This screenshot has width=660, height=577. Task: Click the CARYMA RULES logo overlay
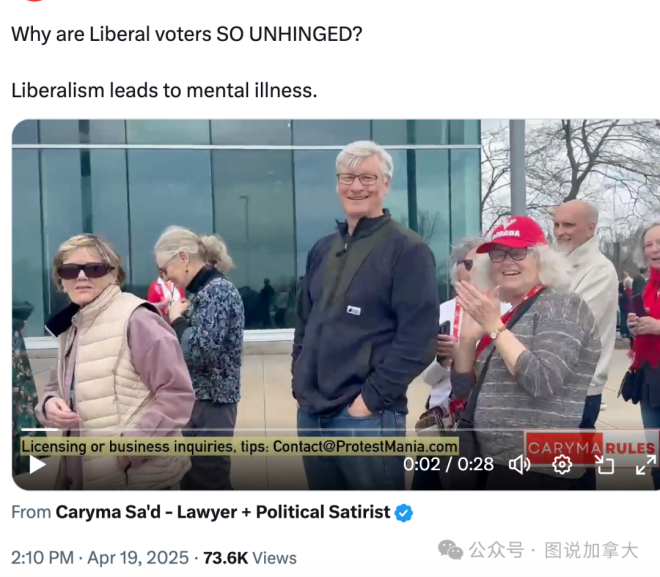point(591,448)
